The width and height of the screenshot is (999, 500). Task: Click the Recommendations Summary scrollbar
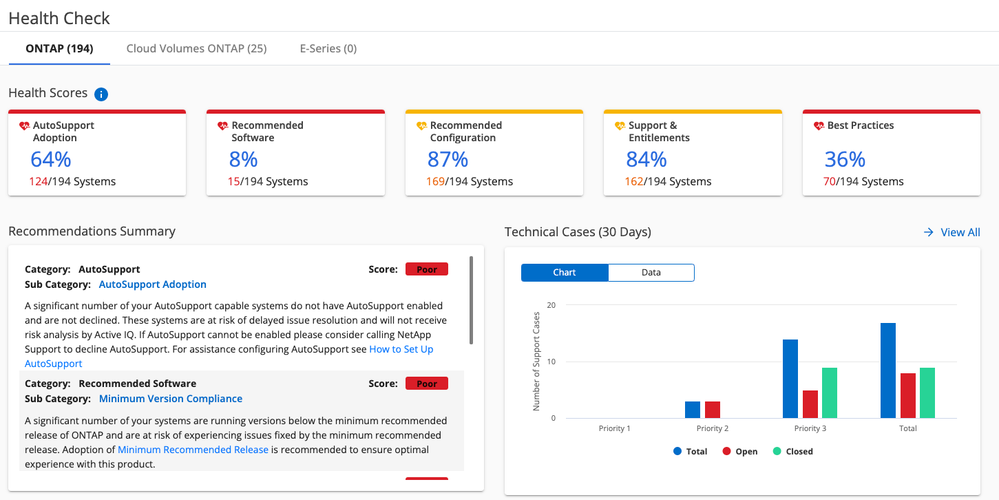[x=471, y=300]
